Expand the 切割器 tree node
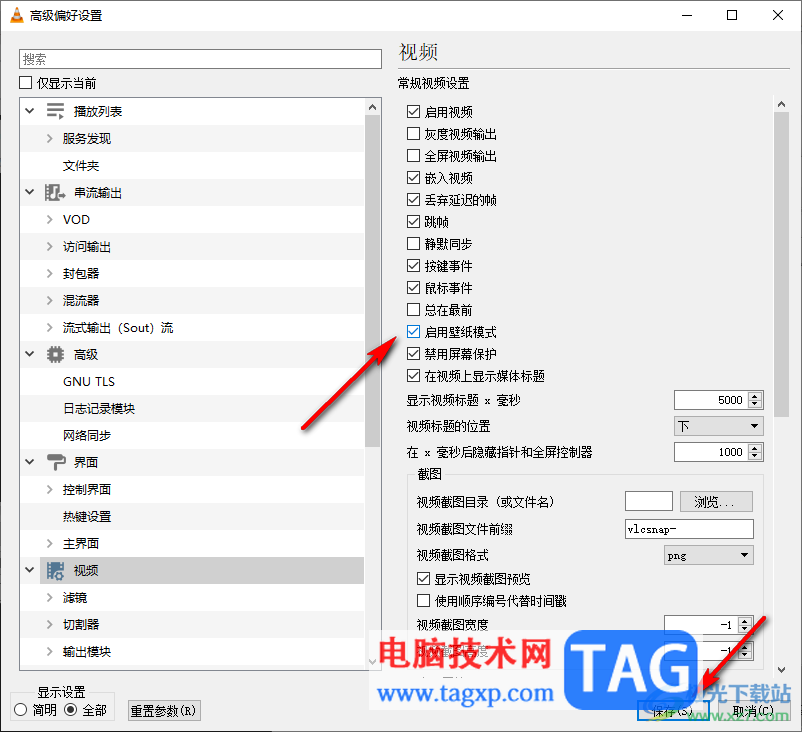The height and width of the screenshot is (732, 802). click(50, 625)
